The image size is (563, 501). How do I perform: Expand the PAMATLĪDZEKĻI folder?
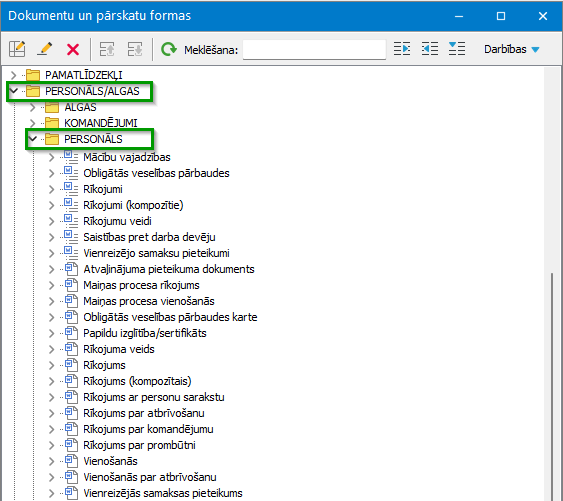tap(14, 75)
